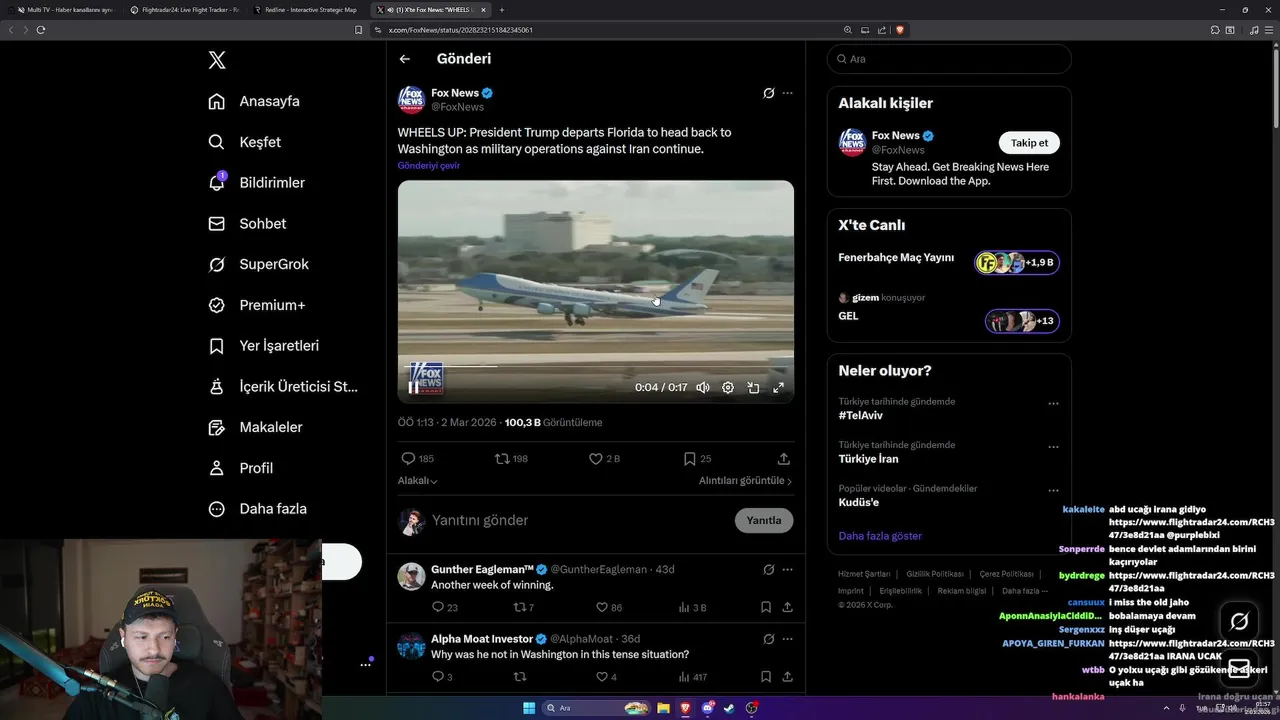This screenshot has height=720, width=1280.
Task: Click Alıntıları görüntüle link
Action: [x=745, y=481]
